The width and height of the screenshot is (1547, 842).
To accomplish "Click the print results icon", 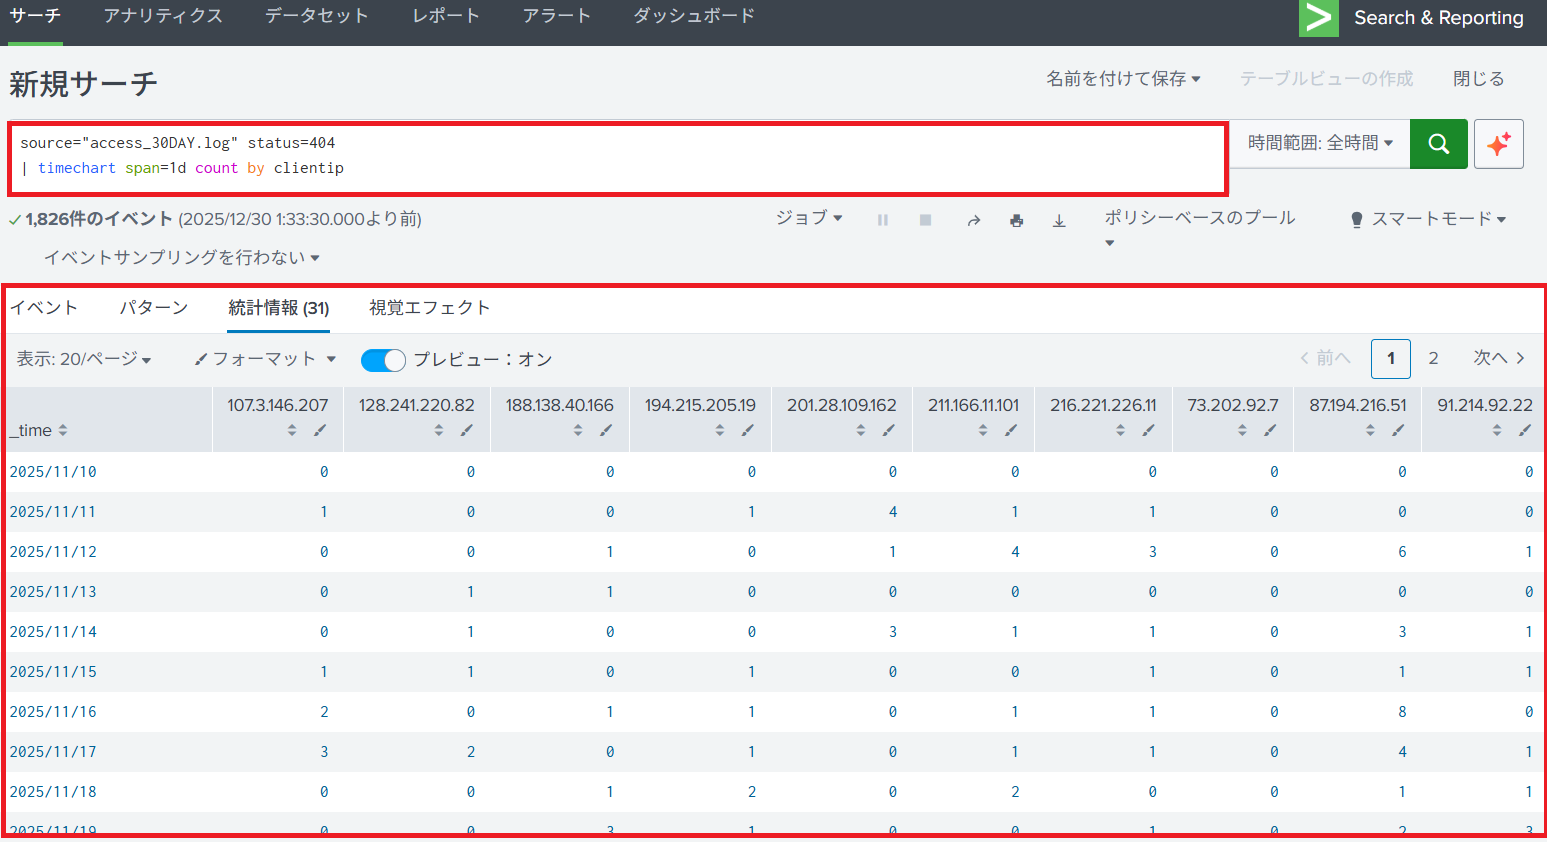I will [1016, 221].
